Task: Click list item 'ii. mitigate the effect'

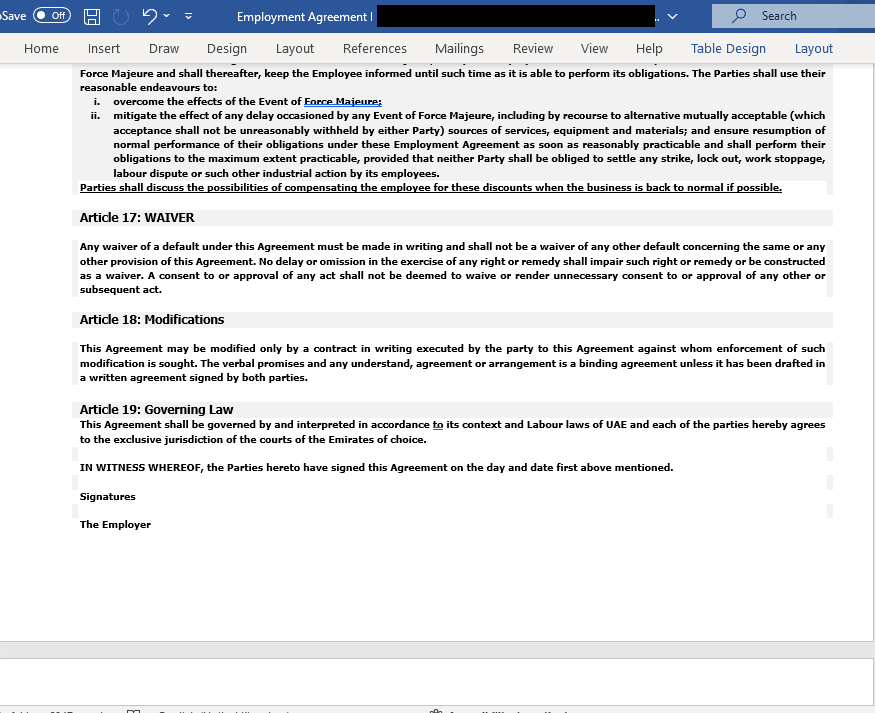Action: click(x=458, y=144)
